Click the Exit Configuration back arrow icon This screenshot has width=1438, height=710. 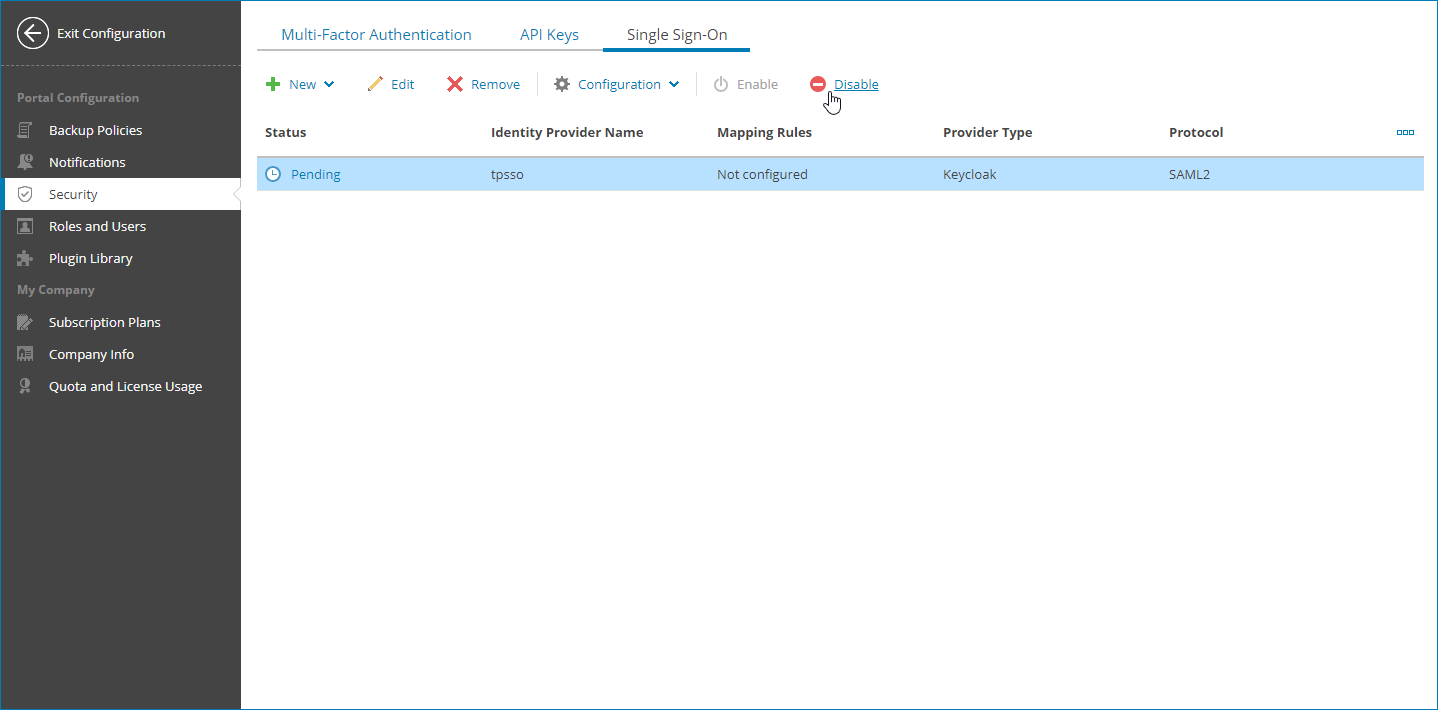(x=33, y=33)
